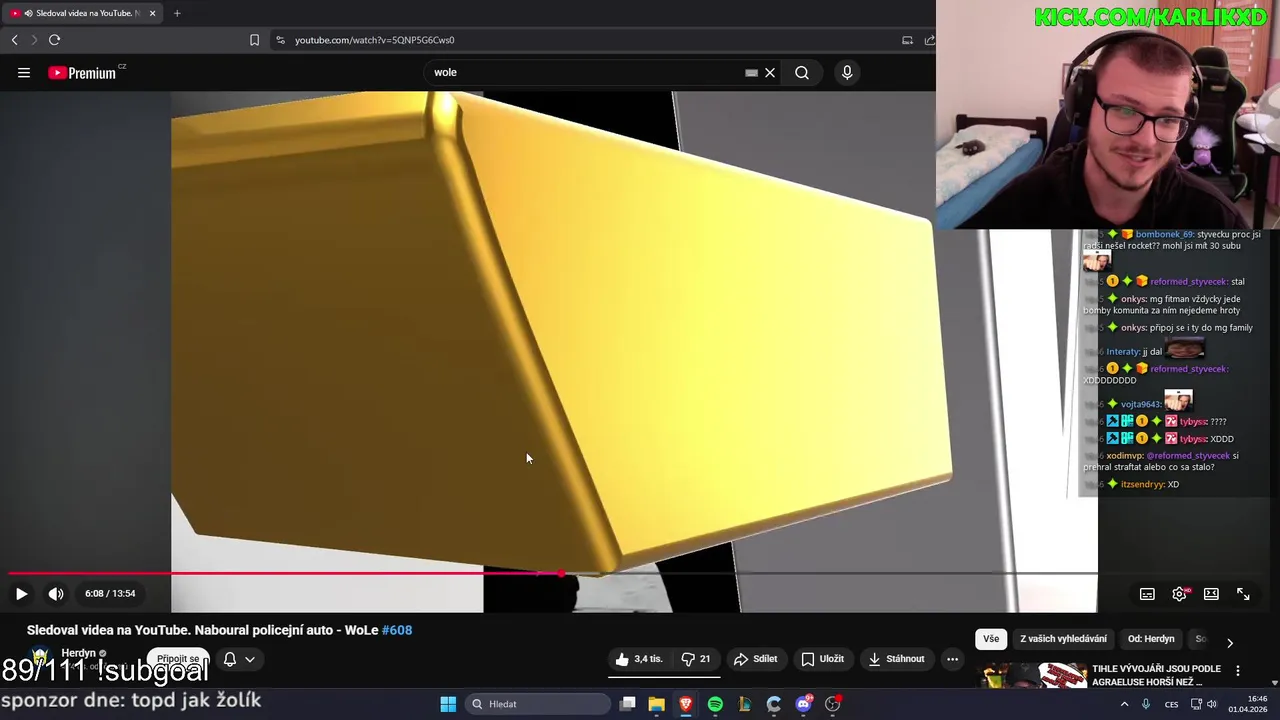The height and width of the screenshot is (720, 1280).
Task: Switch to theater mode
Action: [1211, 594]
